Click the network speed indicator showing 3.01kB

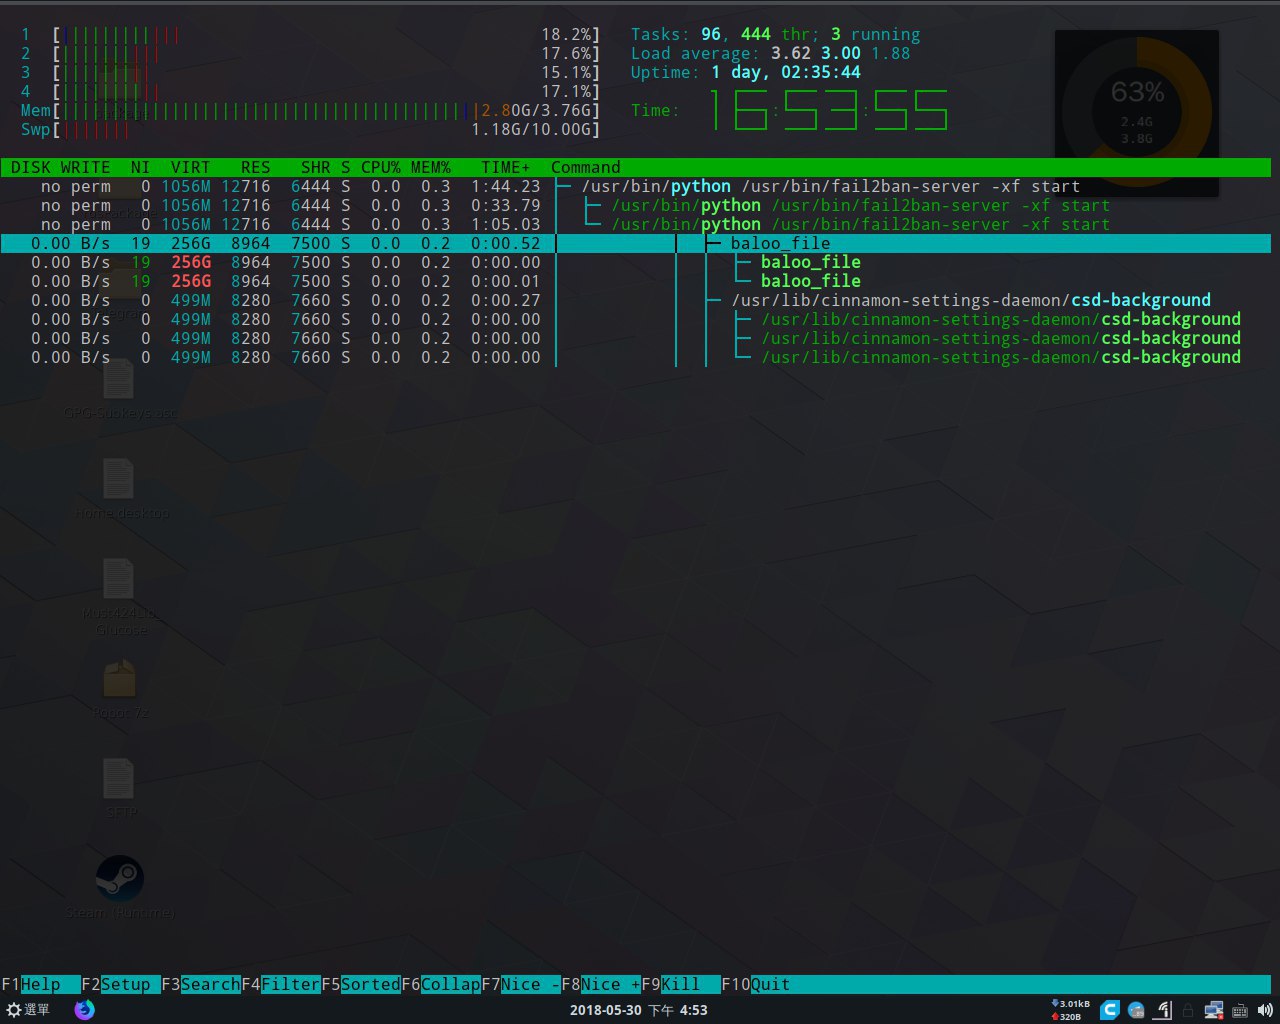[1071, 1010]
